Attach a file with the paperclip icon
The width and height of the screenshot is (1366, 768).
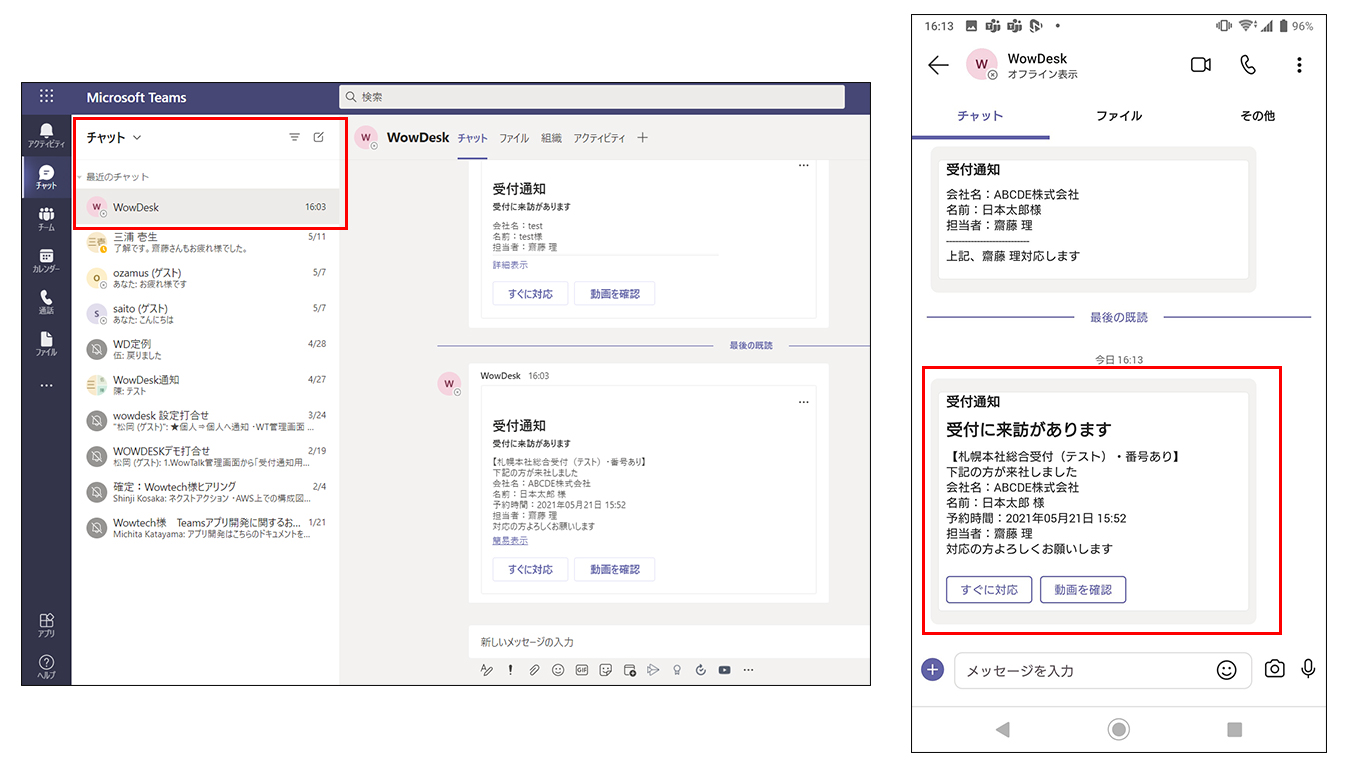(x=535, y=670)
